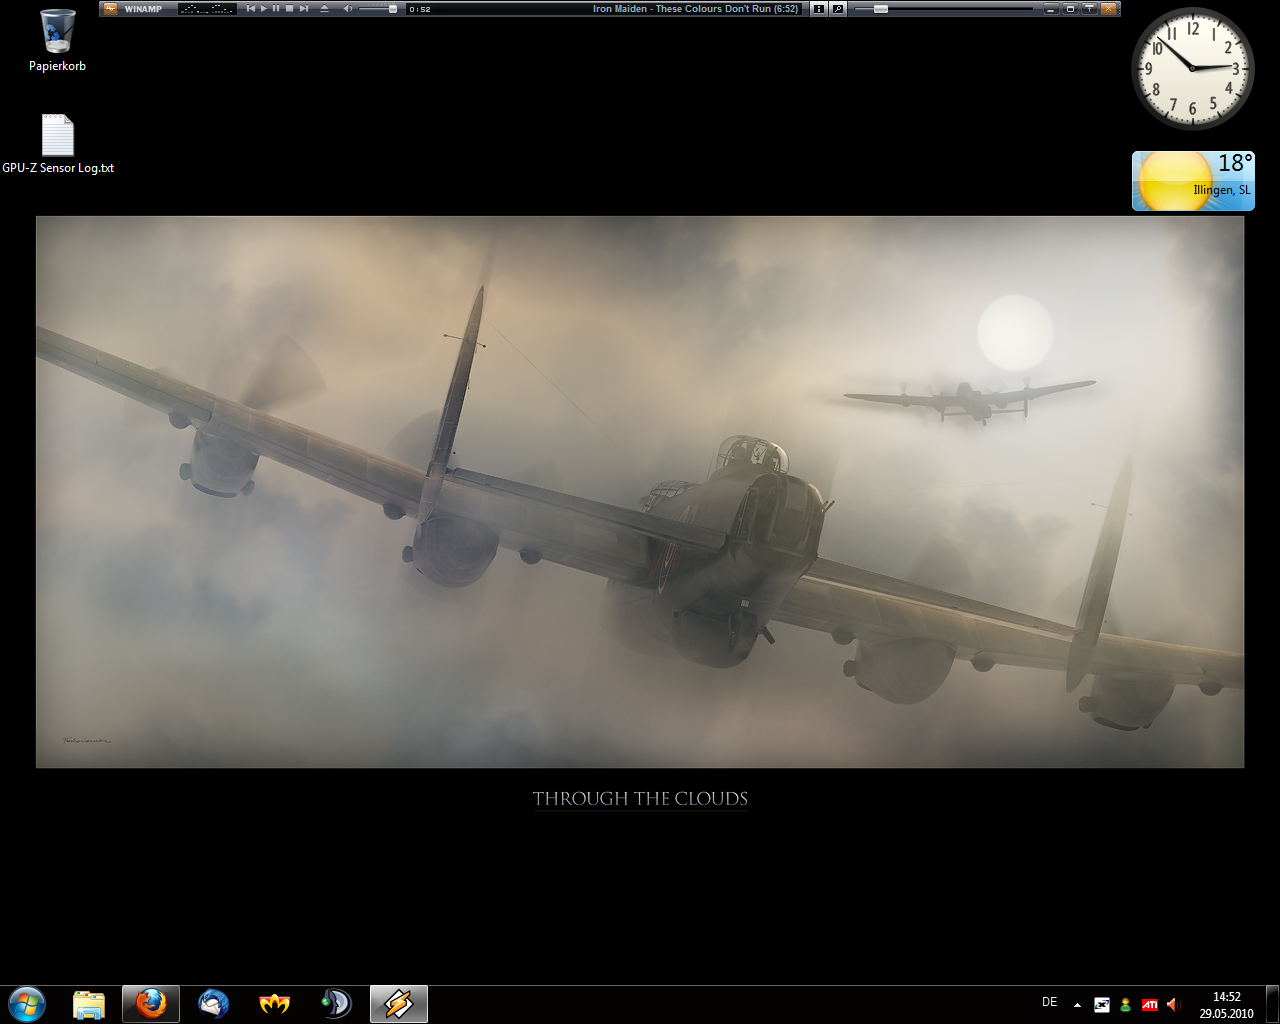Click the DE language indicator
1280x1024 pixels.
coord(1050,1002)
